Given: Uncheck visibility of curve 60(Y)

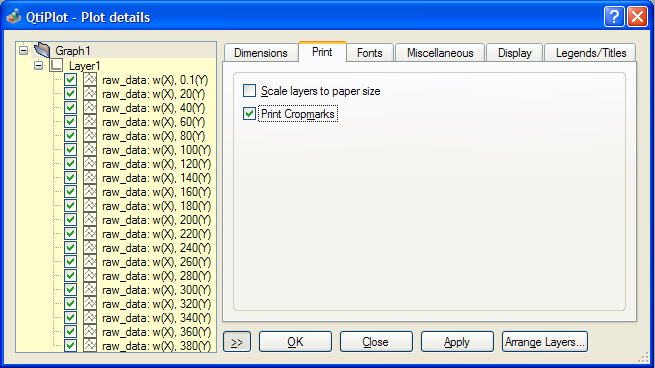Looking at the screenshot, I should [71, 122].
